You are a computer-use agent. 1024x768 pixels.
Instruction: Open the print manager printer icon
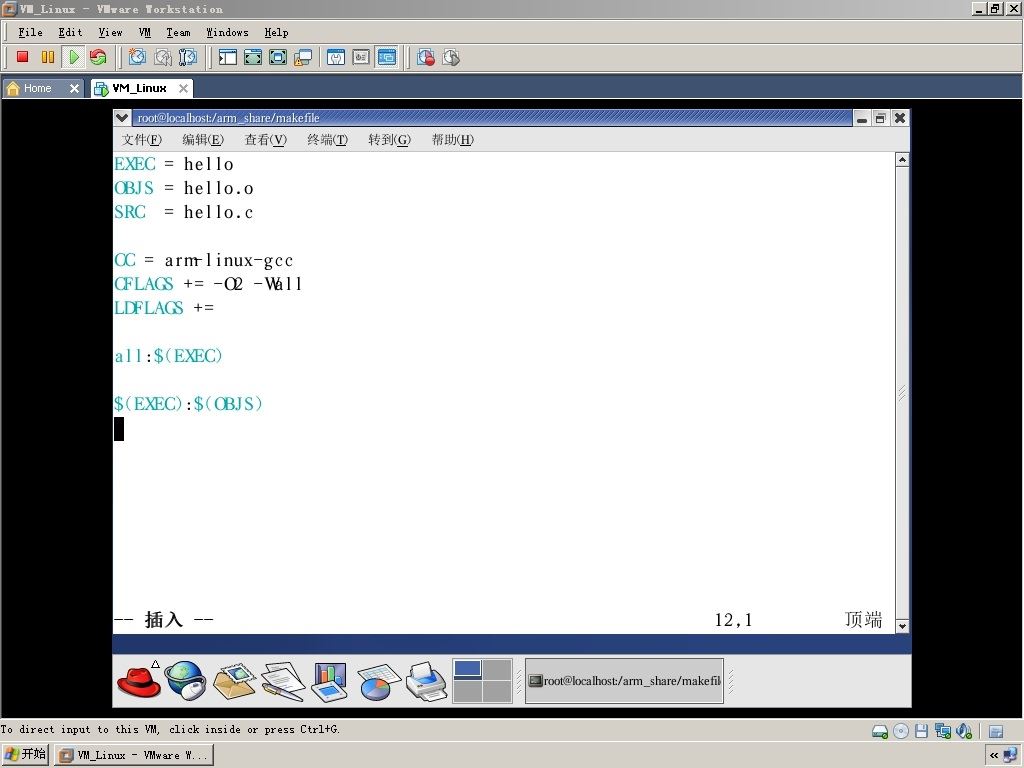click(426, 680)
